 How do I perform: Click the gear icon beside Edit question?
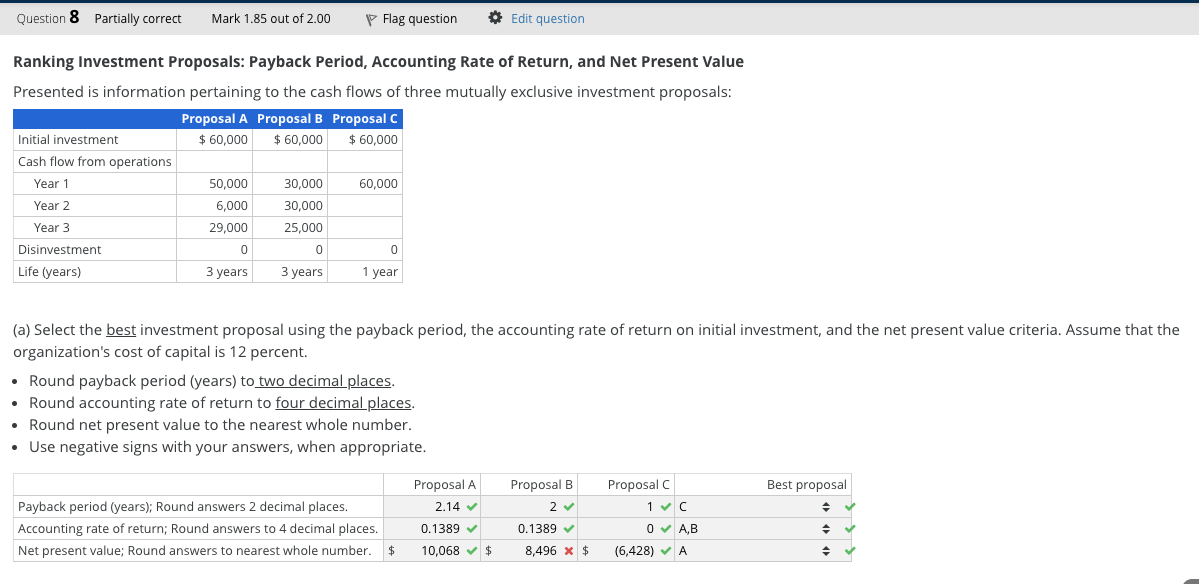495,18
